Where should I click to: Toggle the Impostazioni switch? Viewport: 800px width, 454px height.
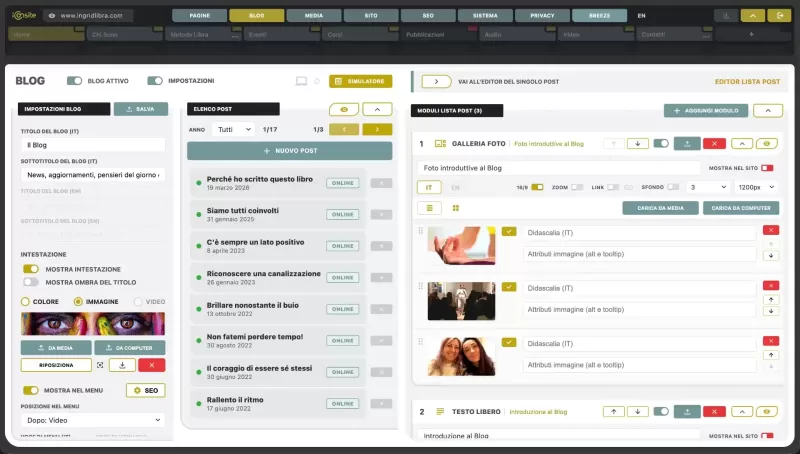[x=155, y=81]
